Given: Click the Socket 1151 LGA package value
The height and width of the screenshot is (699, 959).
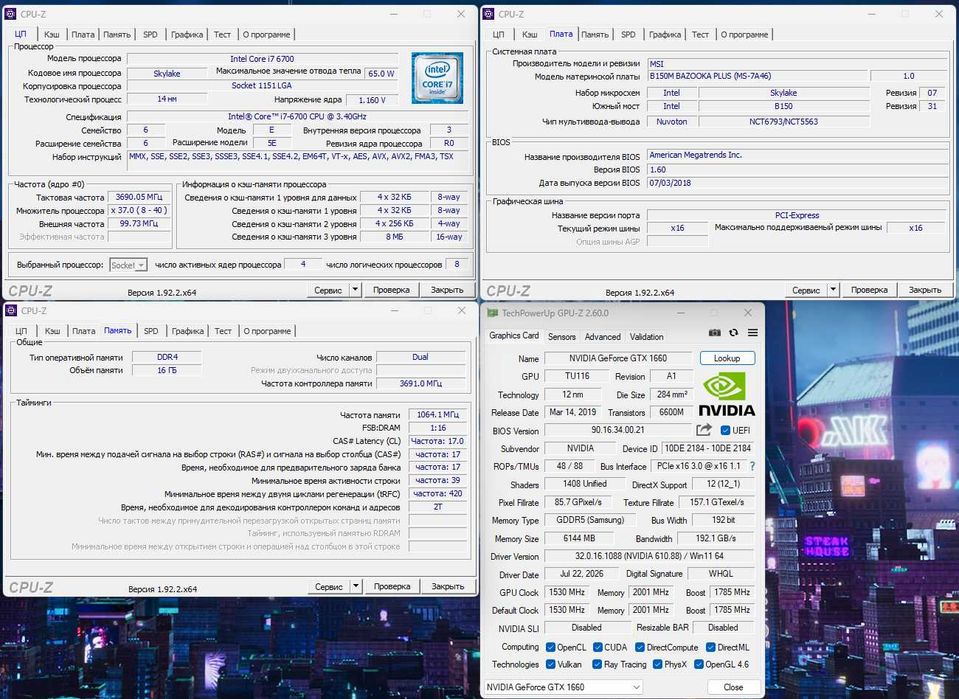Looking at the screenshot, I should tap(262, 86).
